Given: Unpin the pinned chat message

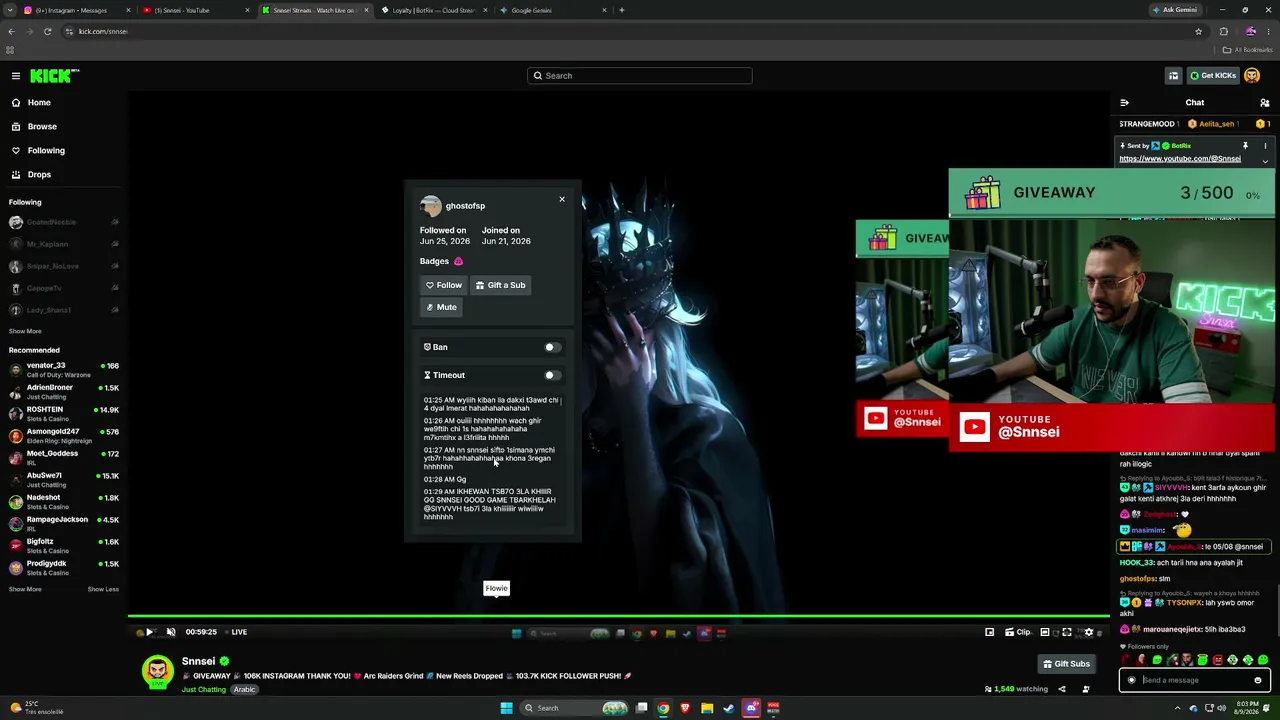Looking at the screenshot, I should click(x=1245, y=146).
